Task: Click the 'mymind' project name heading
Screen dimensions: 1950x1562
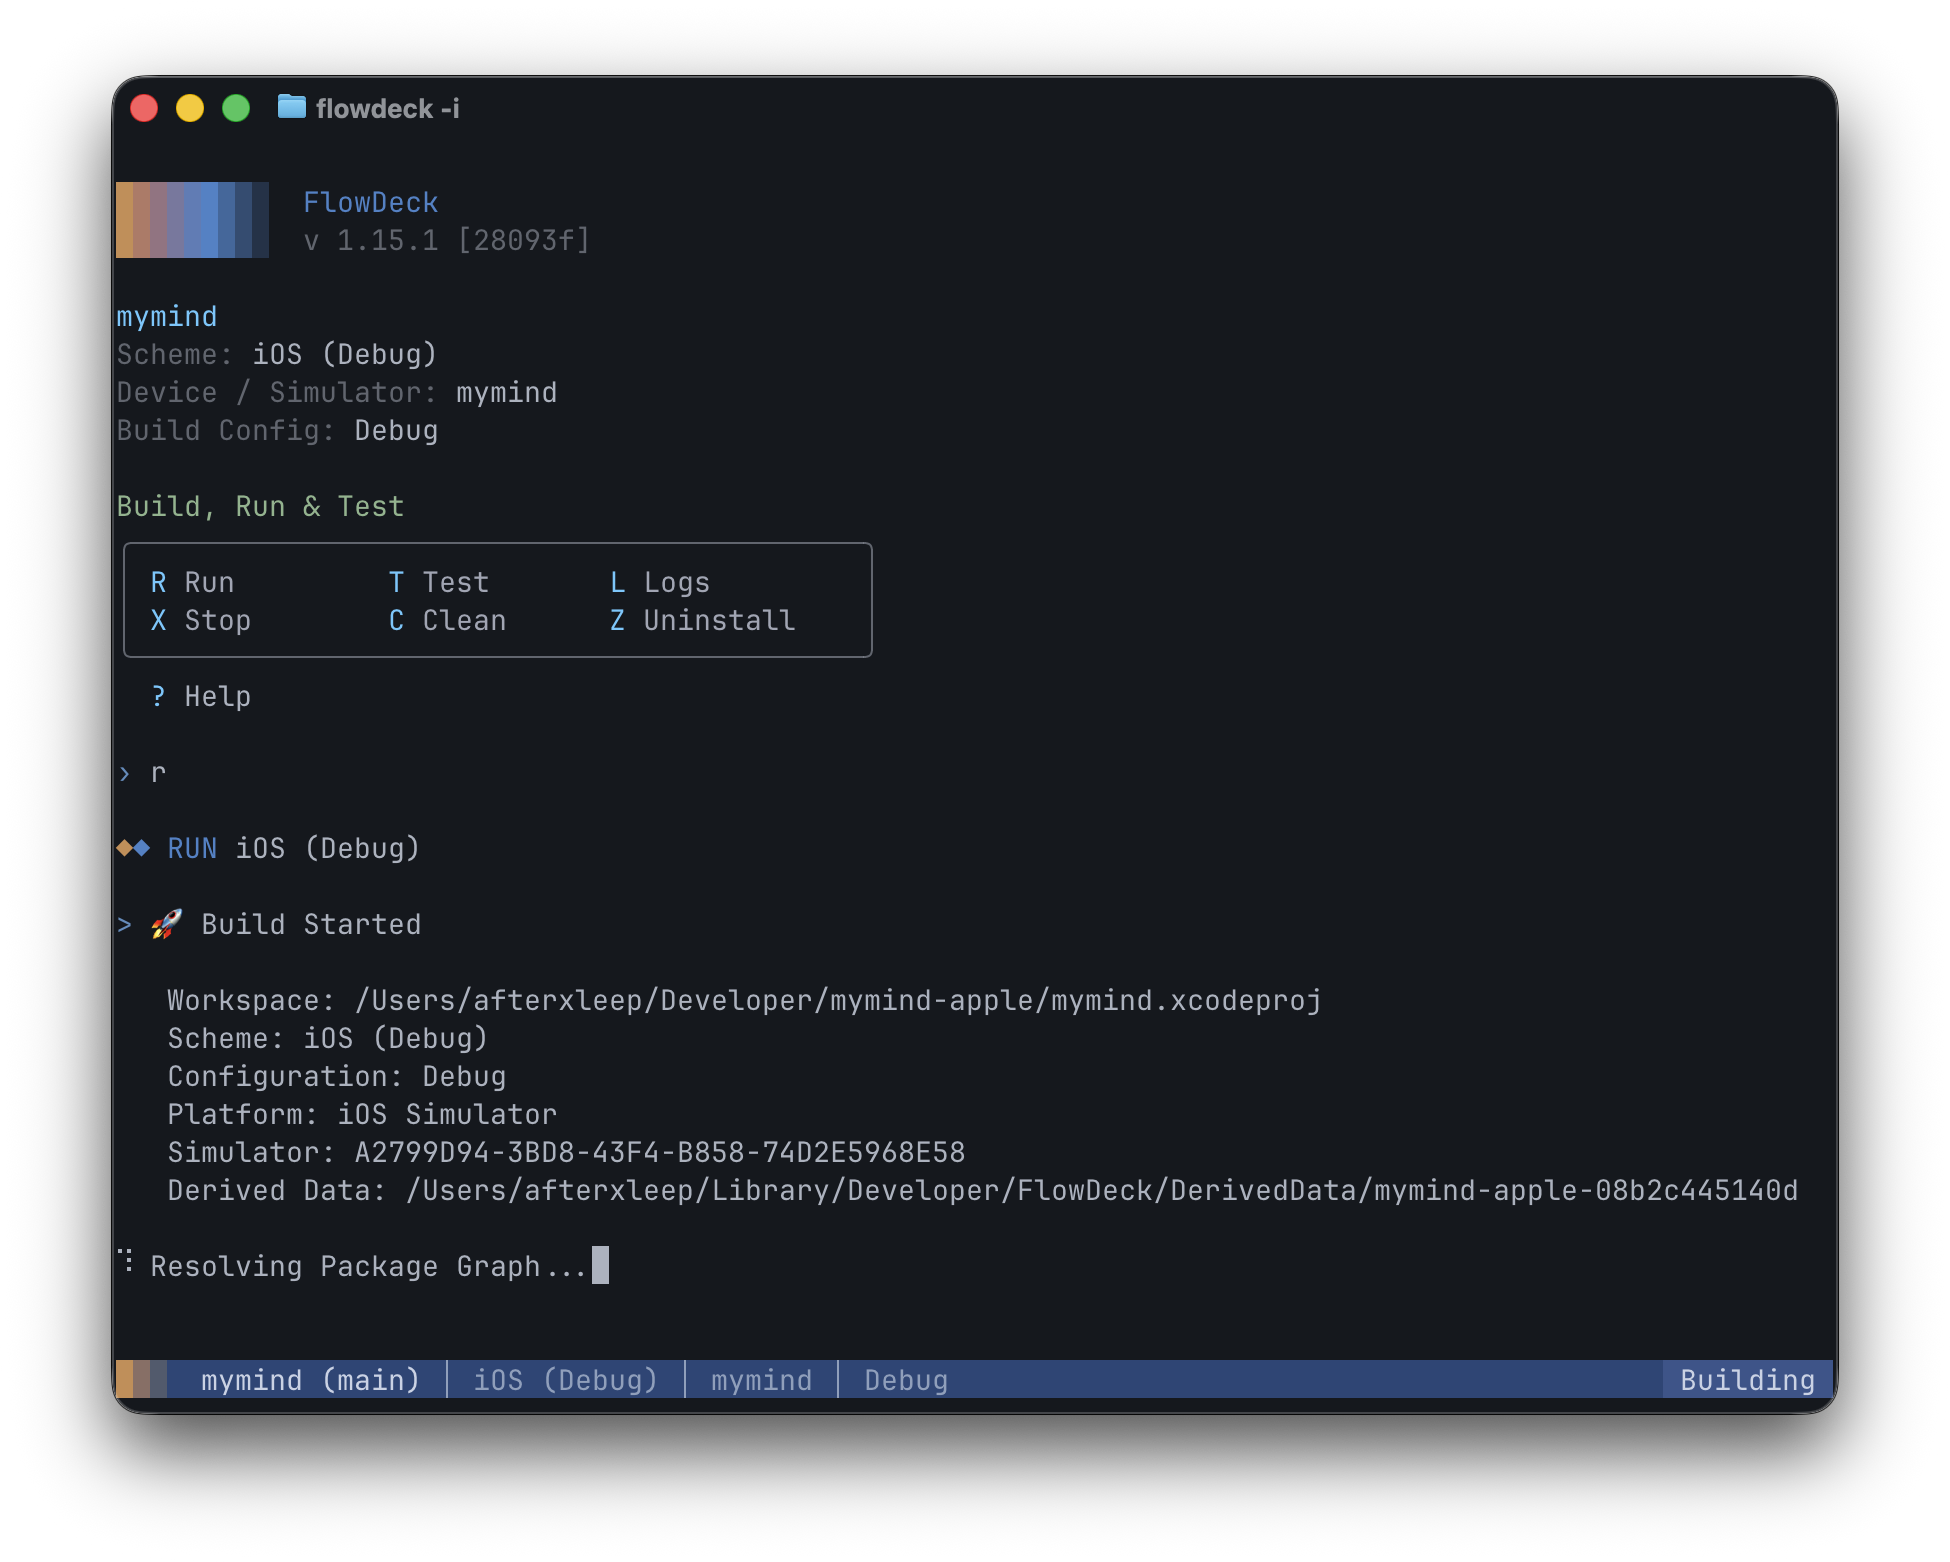Action: [167, 317]
